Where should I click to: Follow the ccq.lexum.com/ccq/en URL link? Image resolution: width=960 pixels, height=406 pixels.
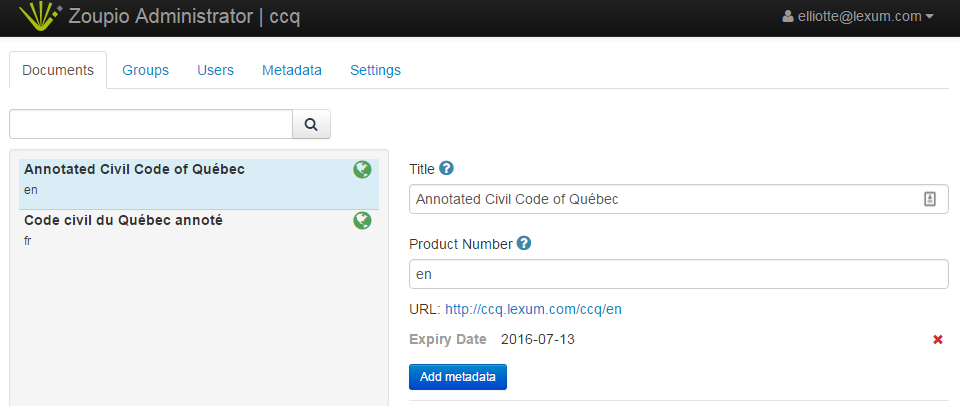tap(533, 309)
